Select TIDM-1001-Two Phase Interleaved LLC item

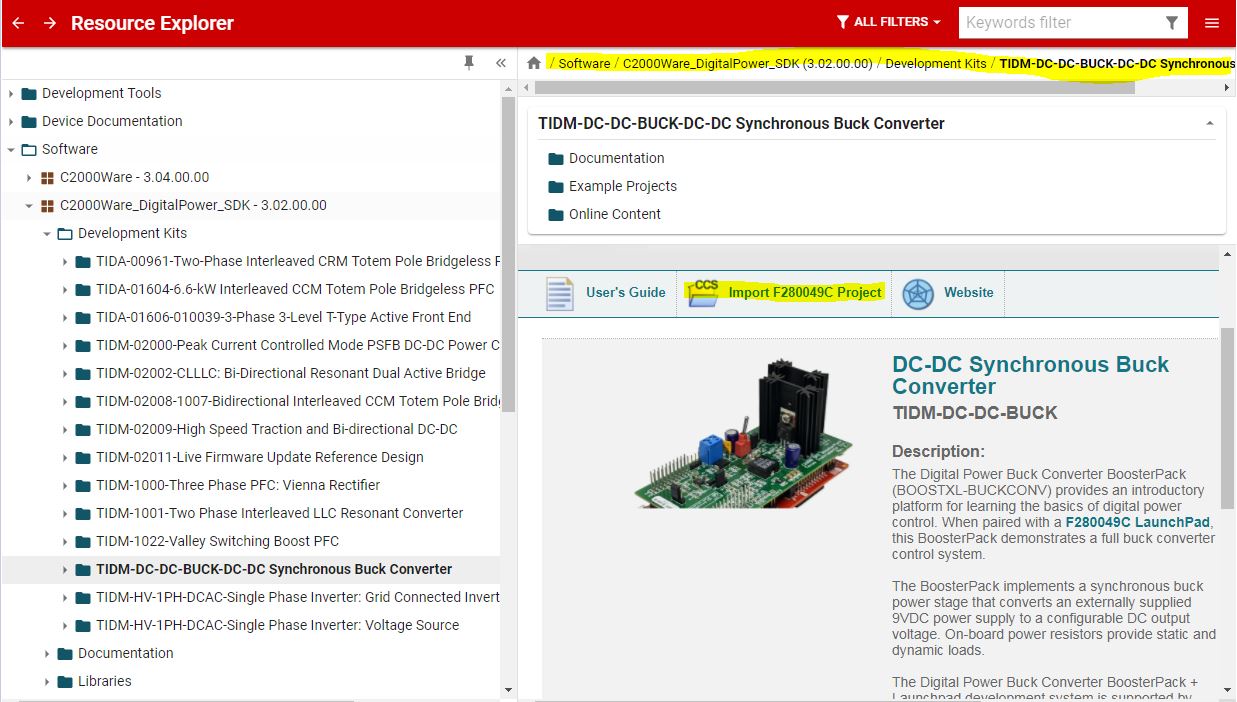tap(280, 513)
